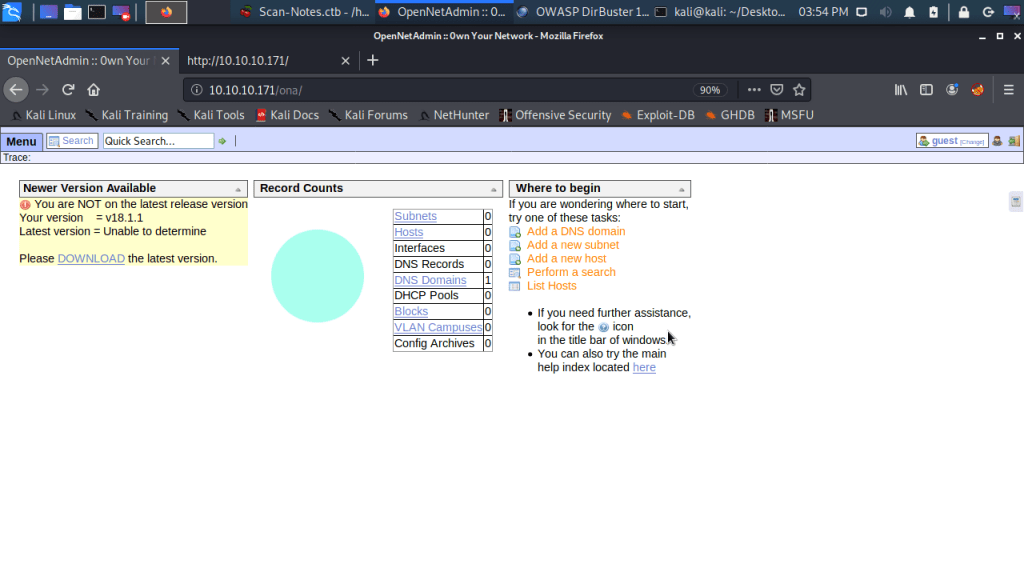
Task: Open the Subnets record link
Action: [x=415, y=216]
